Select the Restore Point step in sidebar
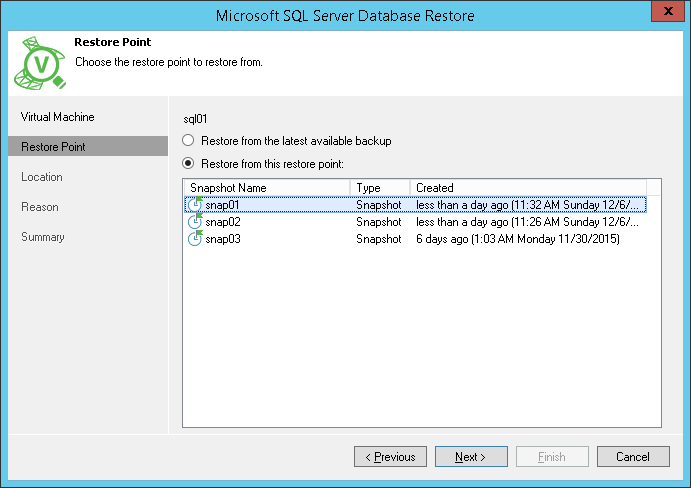Screen dimensions: 691x488 pos(54,147)
